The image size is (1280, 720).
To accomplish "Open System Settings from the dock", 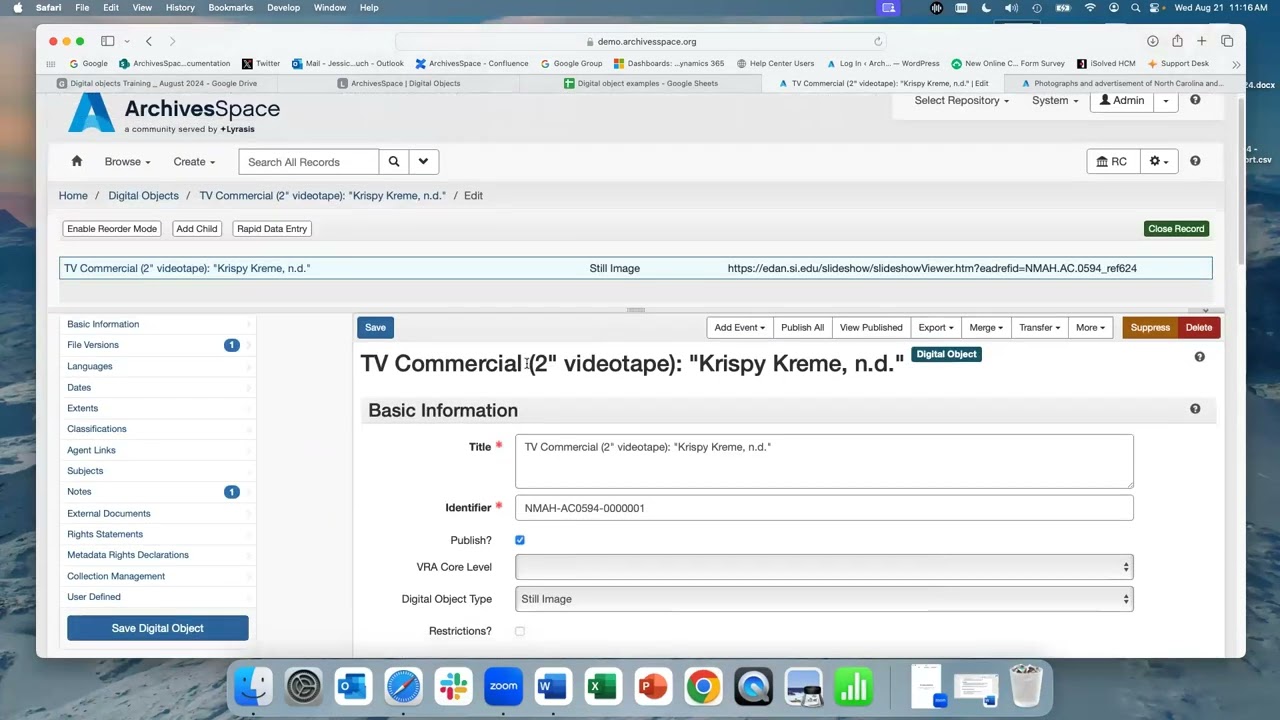I will 303,687.
